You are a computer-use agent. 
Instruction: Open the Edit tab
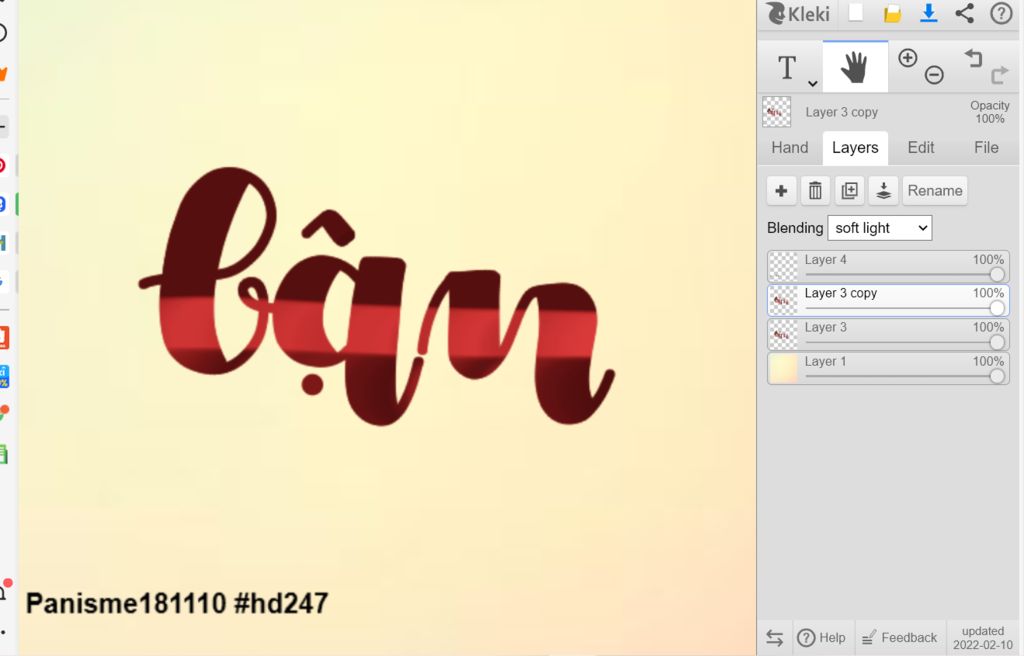[x=921, y=148]
